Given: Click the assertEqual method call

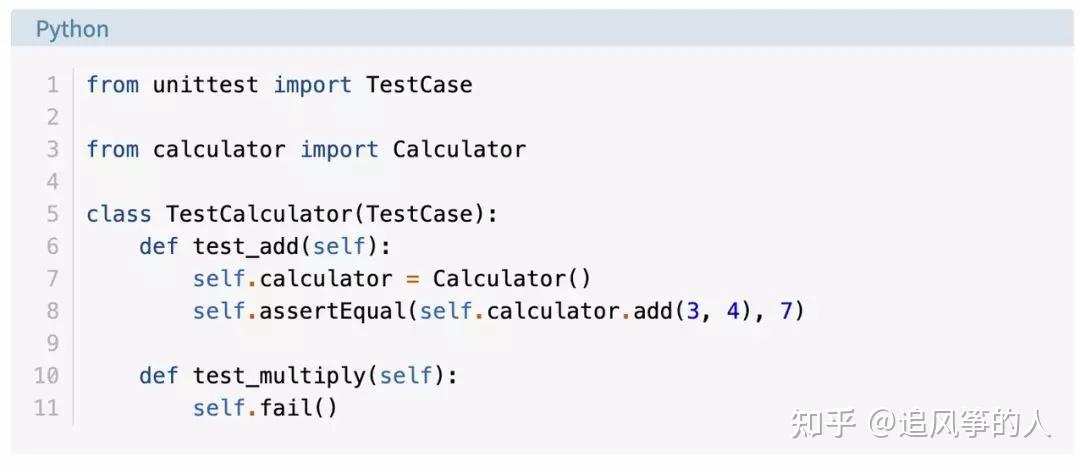Looking at the screenshot, I should (332, 311).
